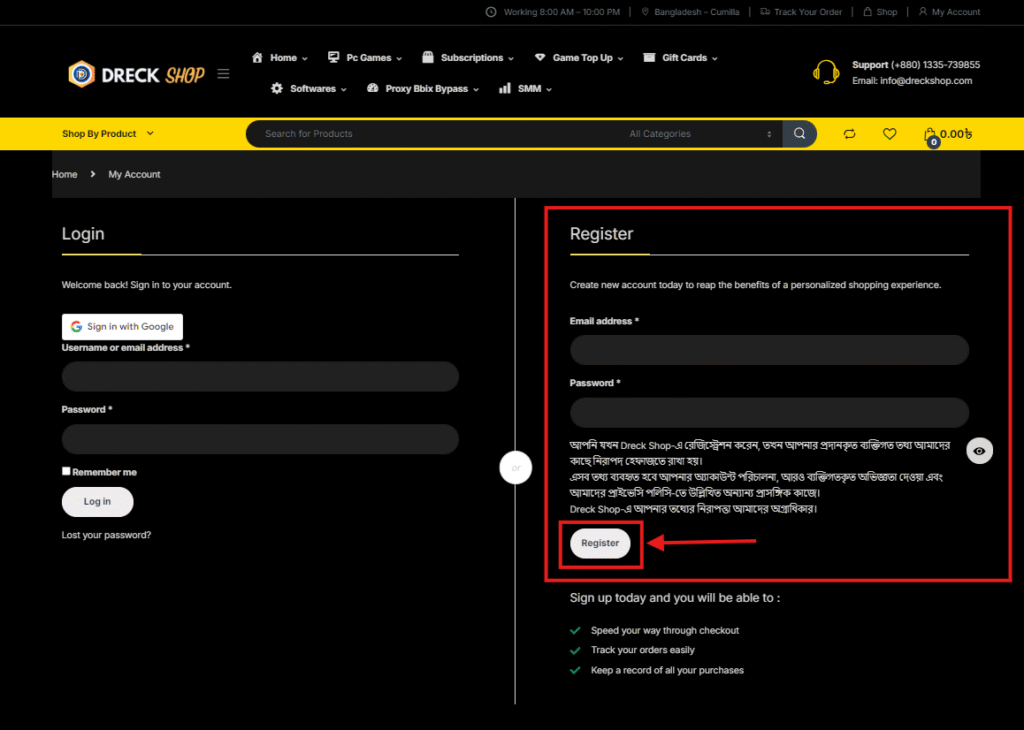The width and height of the screenshot is (1024, 730).
Task: Expand the Game Top Up menu chevron
Action: pyautogui.click(x=620, y=59)
